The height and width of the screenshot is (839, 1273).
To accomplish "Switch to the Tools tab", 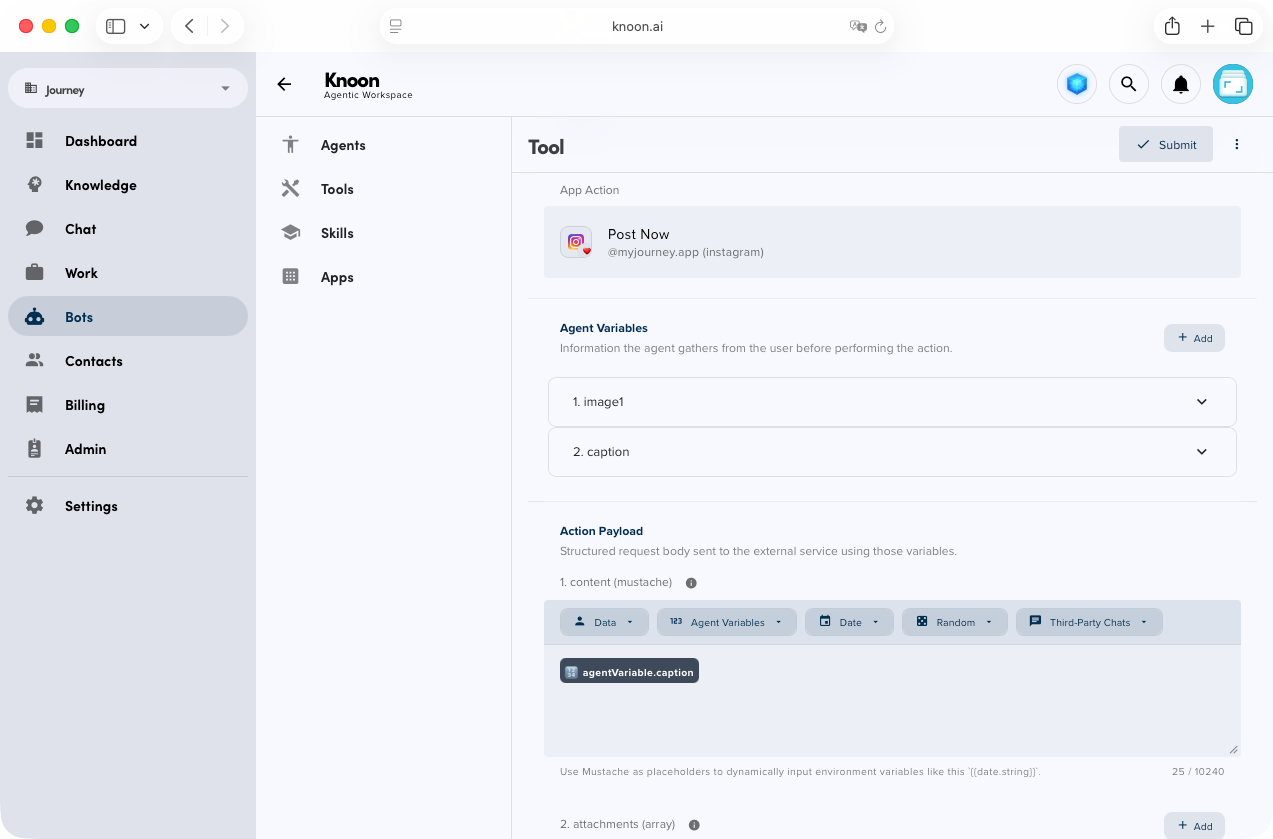I will (x=337, y=189).
